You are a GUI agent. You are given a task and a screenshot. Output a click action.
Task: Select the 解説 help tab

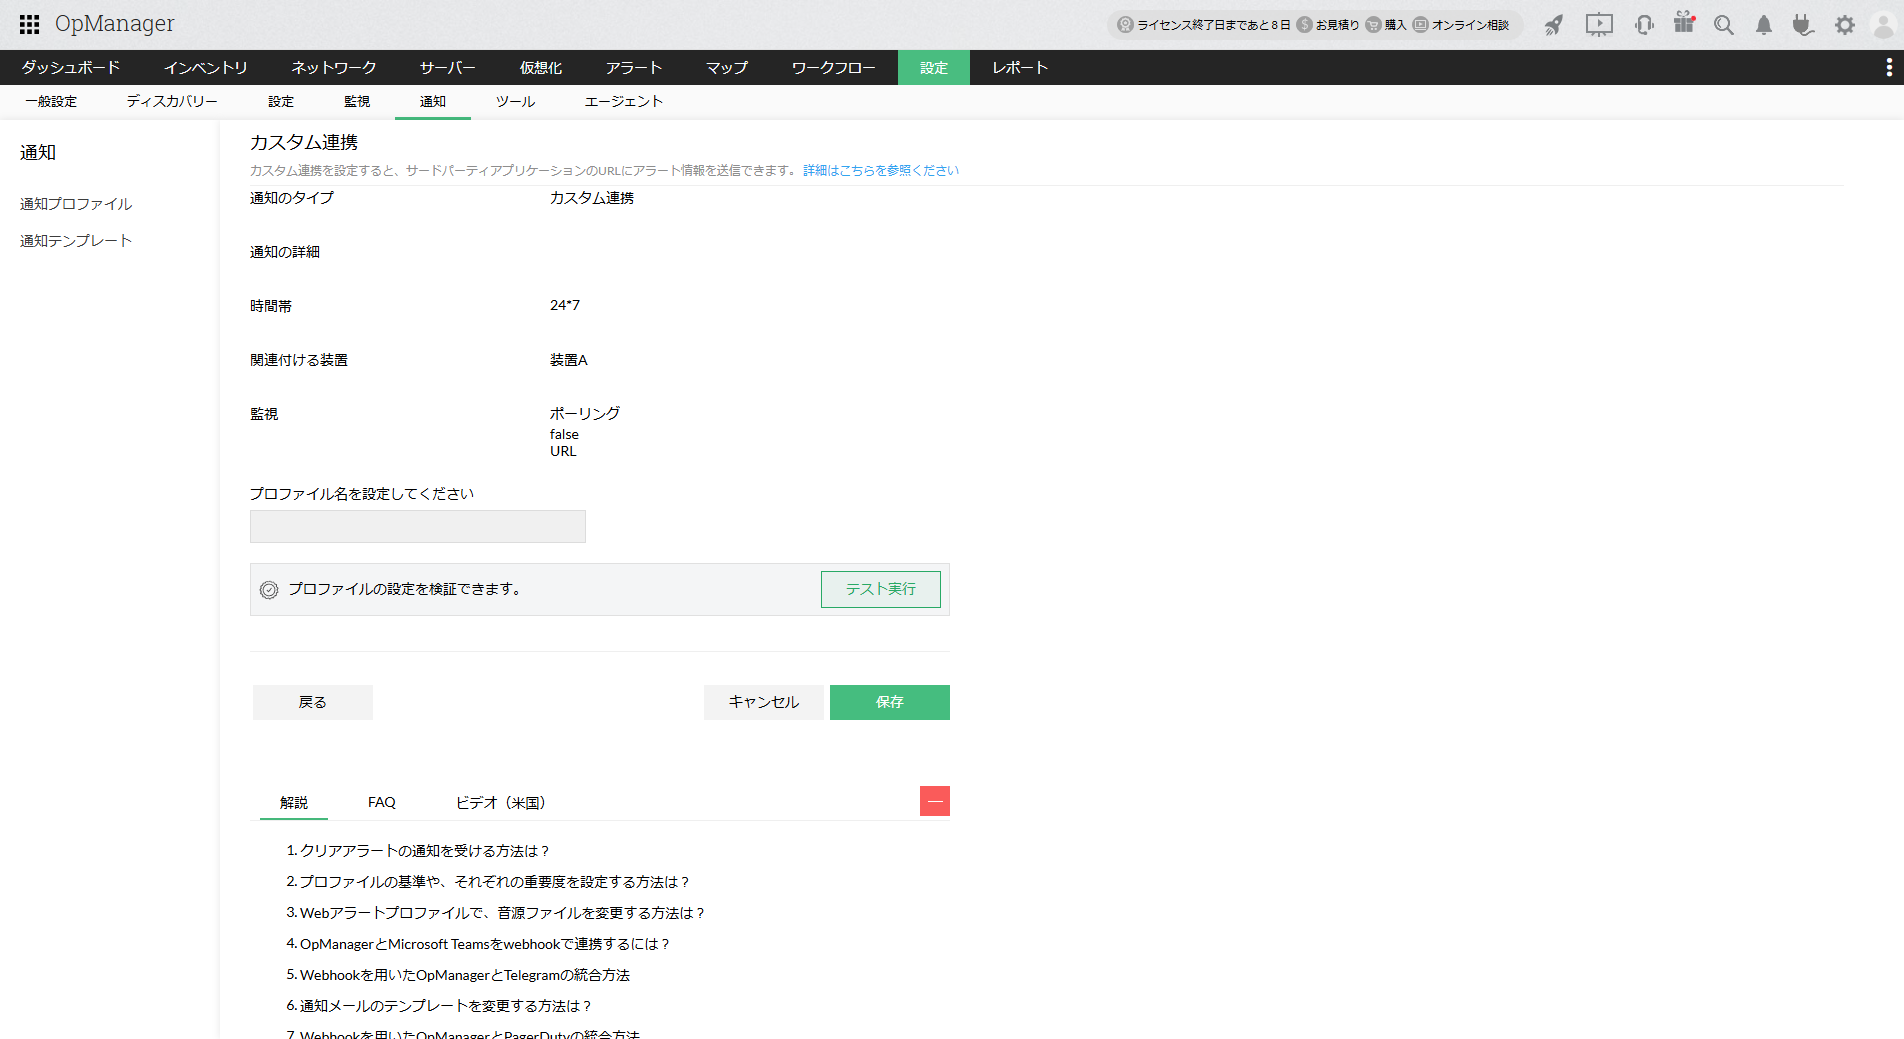pyautogui.click(x=294, y=802)
